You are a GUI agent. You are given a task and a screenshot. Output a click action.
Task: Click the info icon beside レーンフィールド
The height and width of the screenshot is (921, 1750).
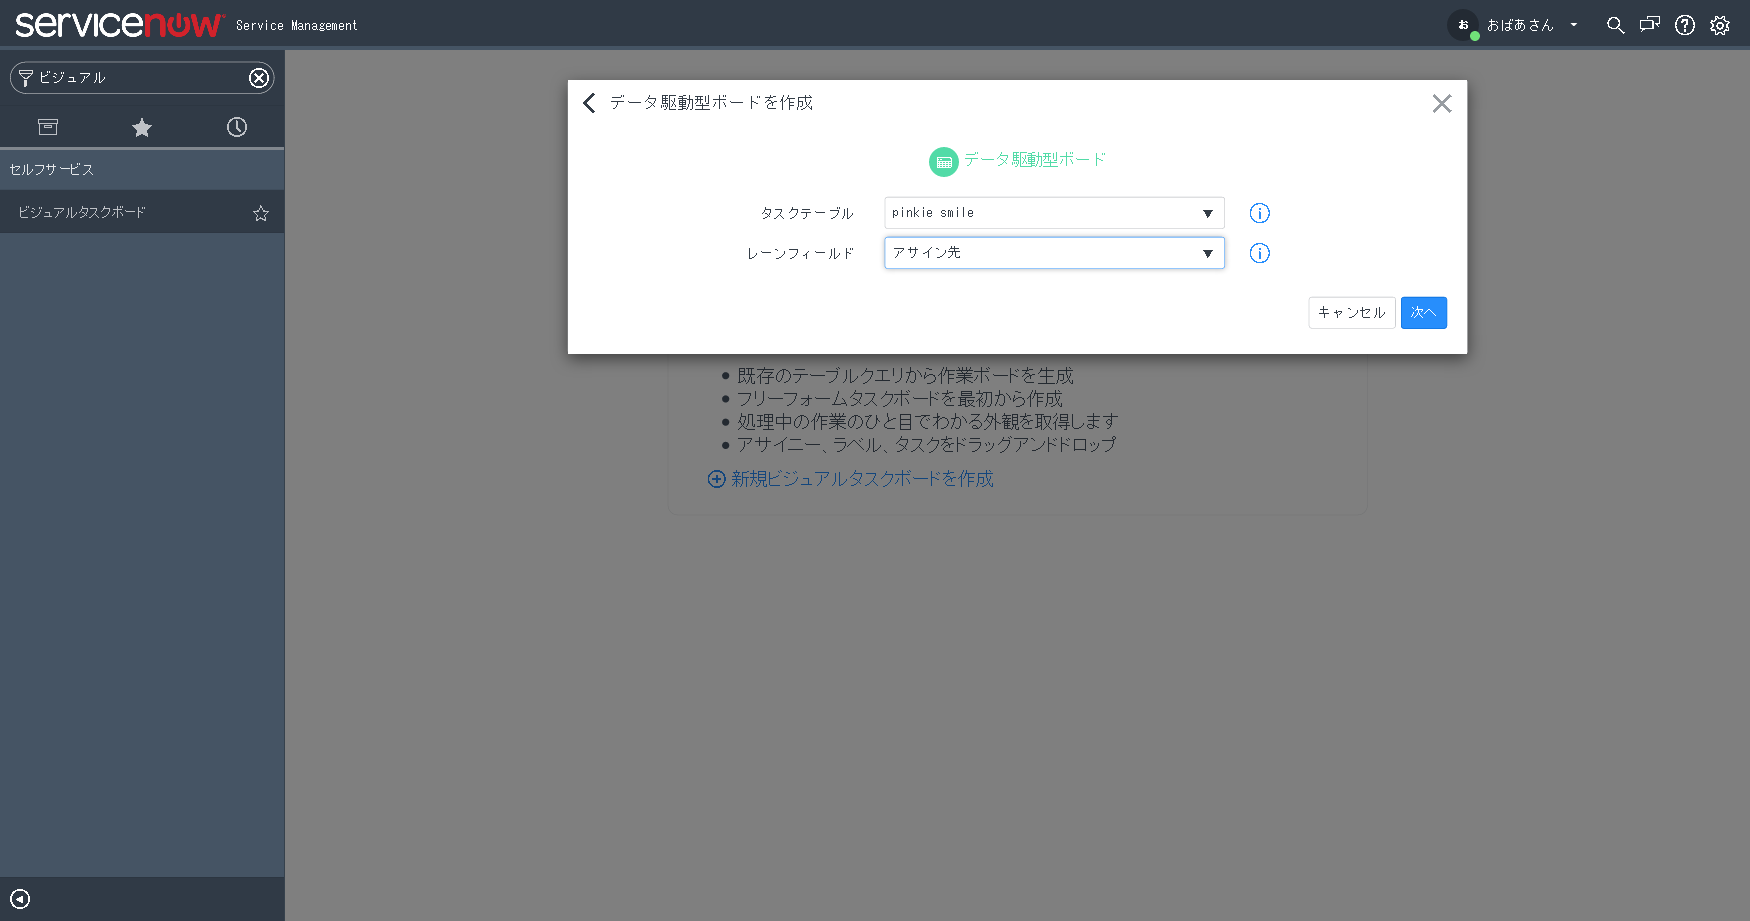pyautogui.click(x=1259, y=253)
